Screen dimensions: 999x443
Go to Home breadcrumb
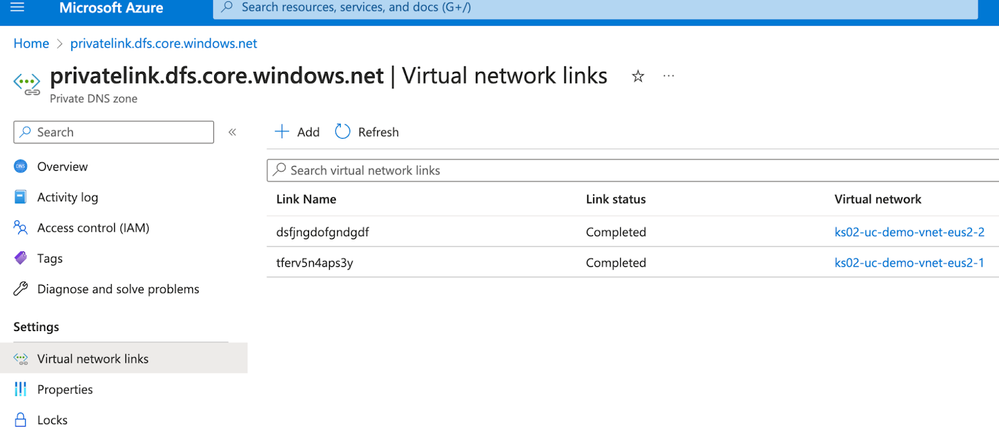click(31, 44)
